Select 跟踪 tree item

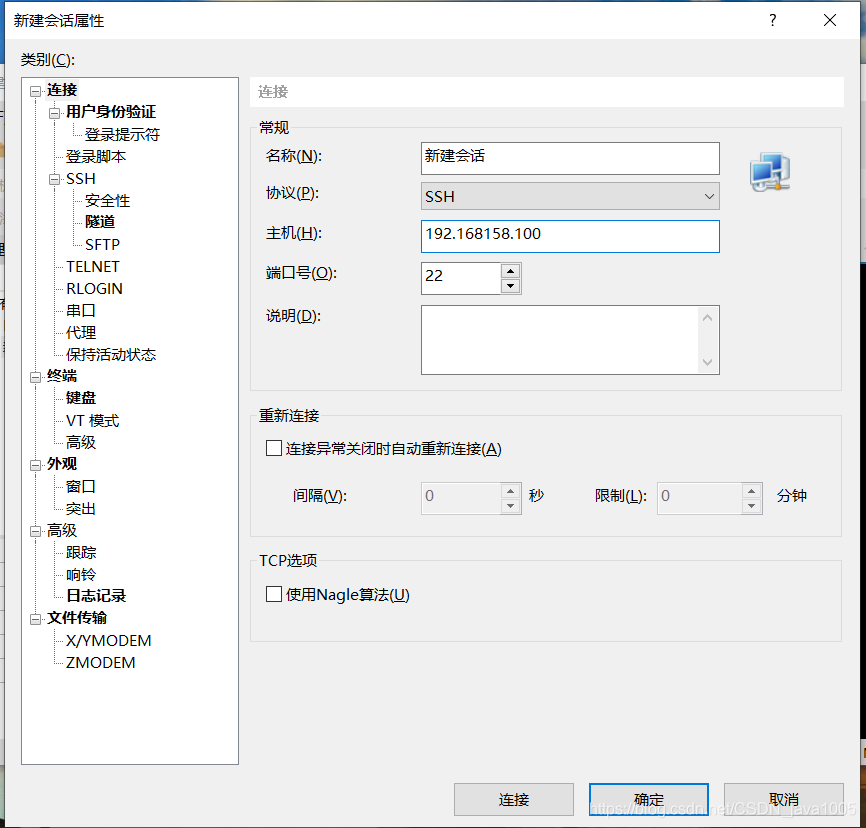[x=81, y=552]
